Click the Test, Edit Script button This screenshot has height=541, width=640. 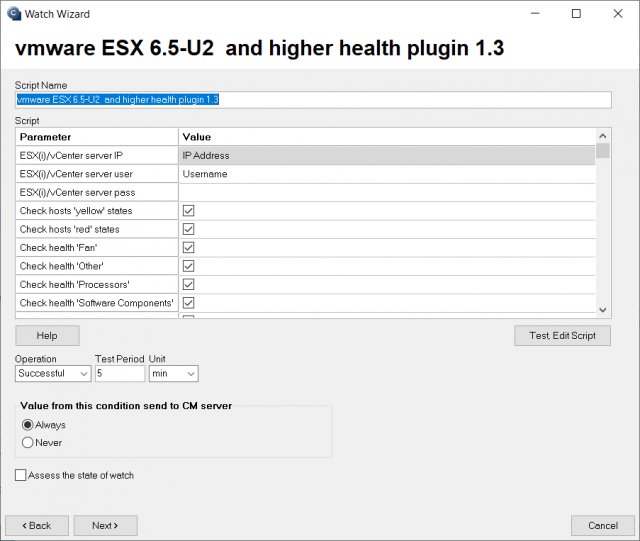point(562,336)
